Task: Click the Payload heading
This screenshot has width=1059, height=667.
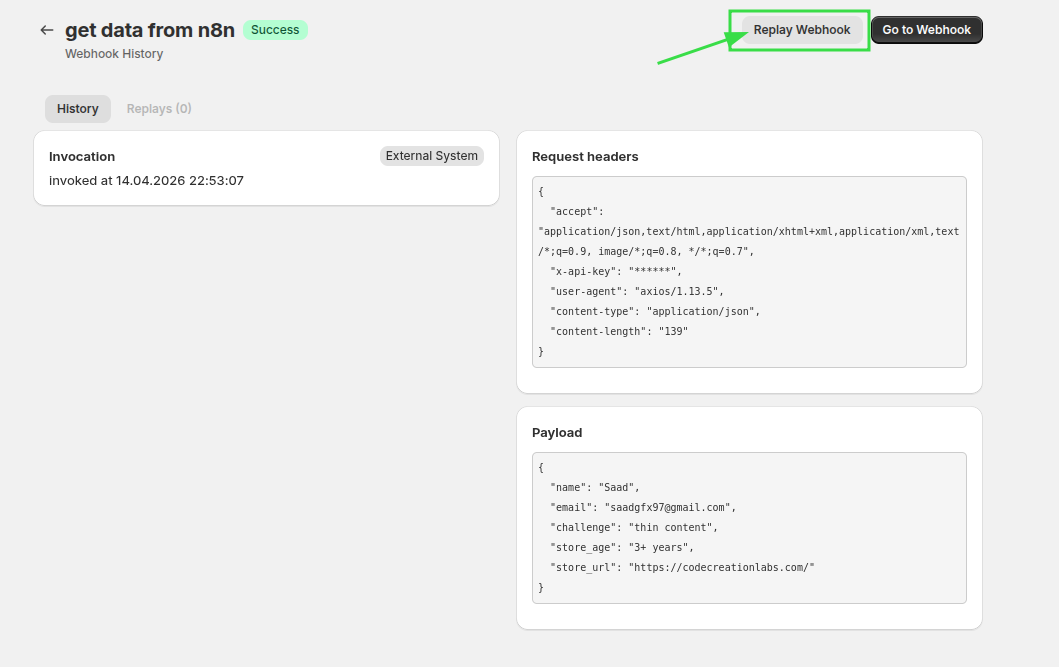Action: [x=557, y=433]
